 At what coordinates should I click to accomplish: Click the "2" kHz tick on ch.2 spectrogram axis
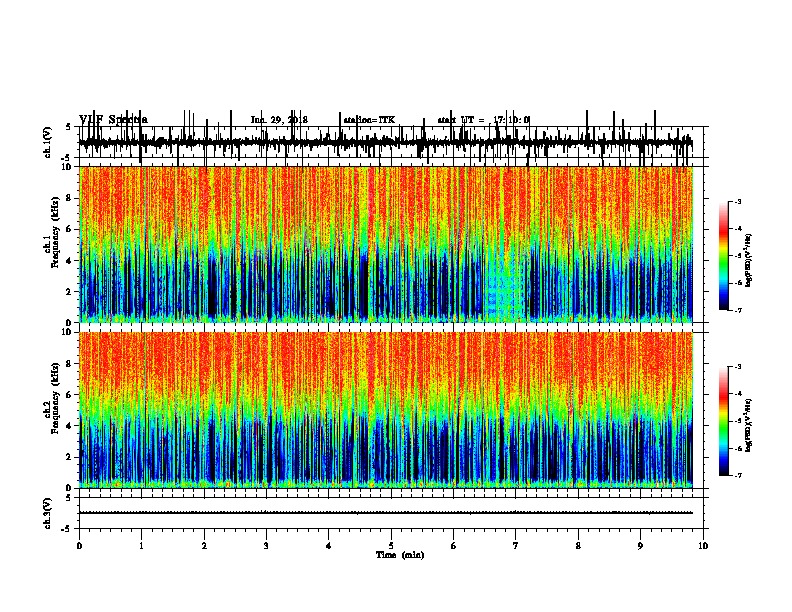69,457
